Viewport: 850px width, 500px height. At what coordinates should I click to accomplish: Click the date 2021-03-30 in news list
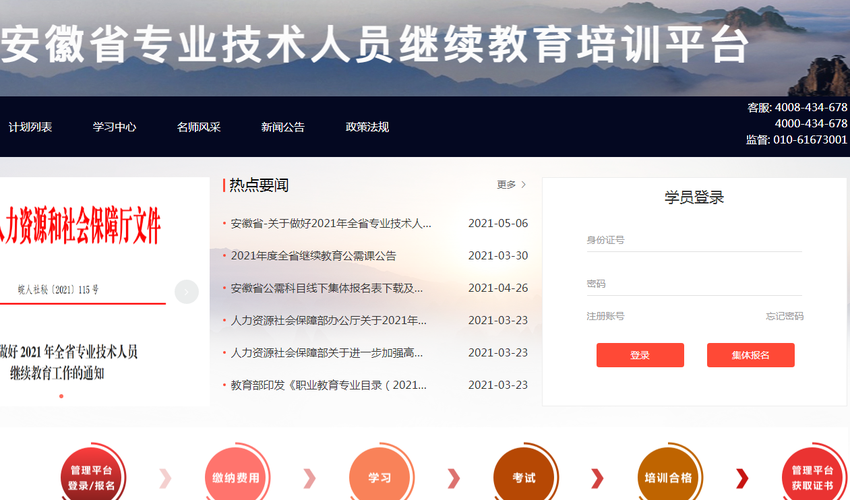coord(498,256)
